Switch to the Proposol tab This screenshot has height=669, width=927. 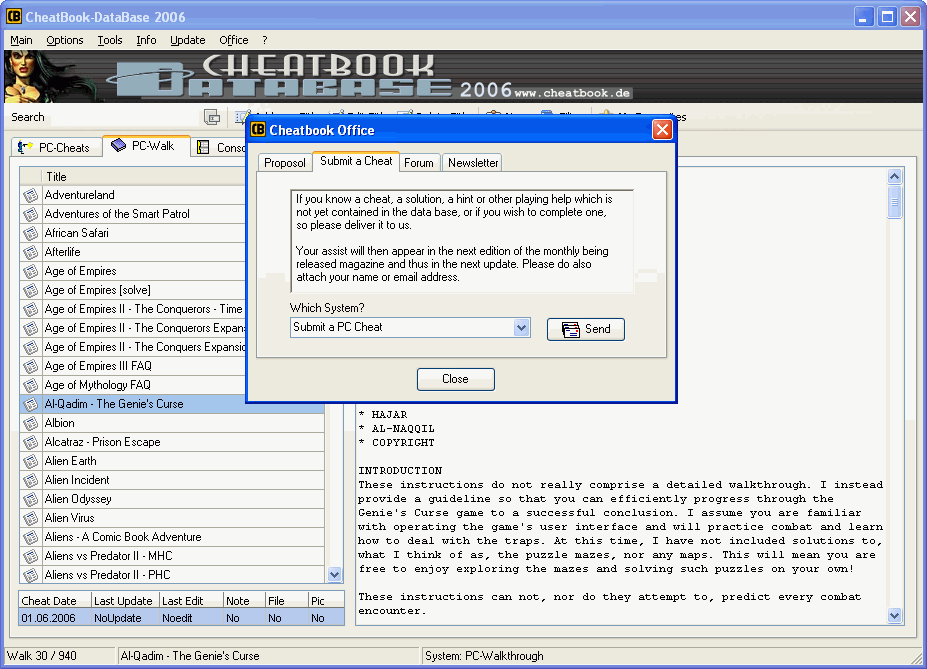pyautogui.click(x=285, y=163)
